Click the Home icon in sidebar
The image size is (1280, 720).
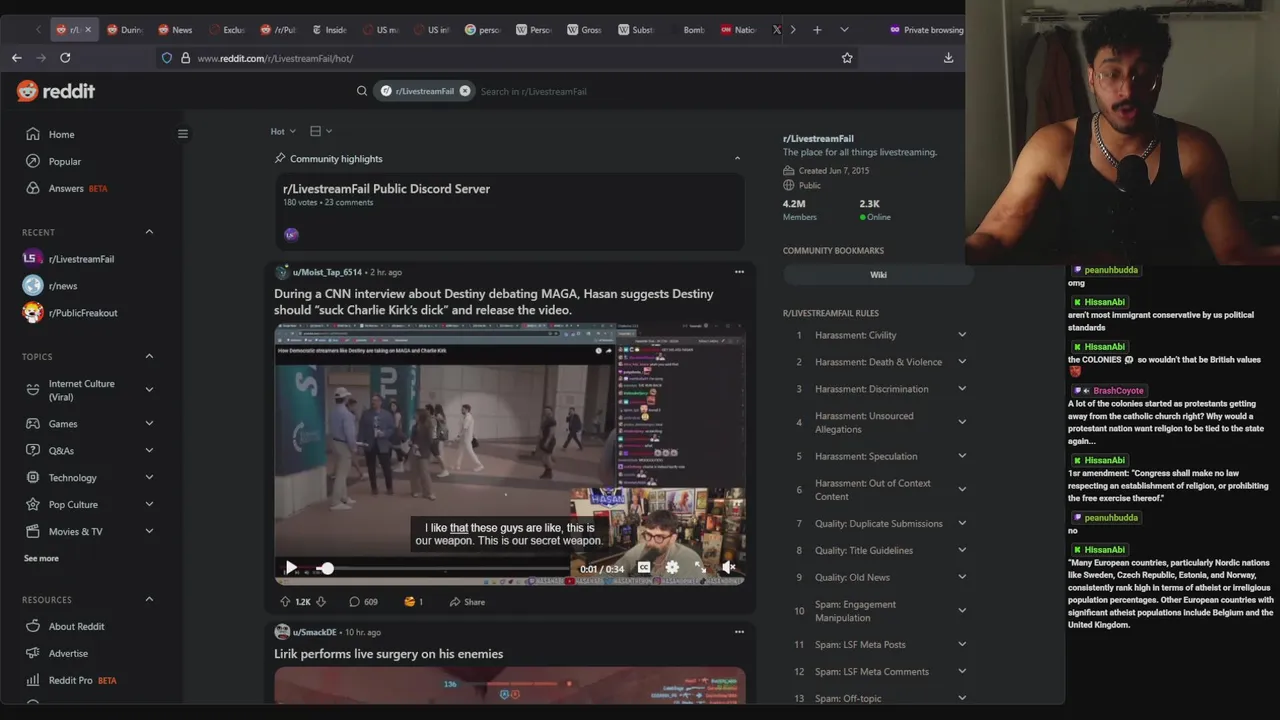pos(33,134)
